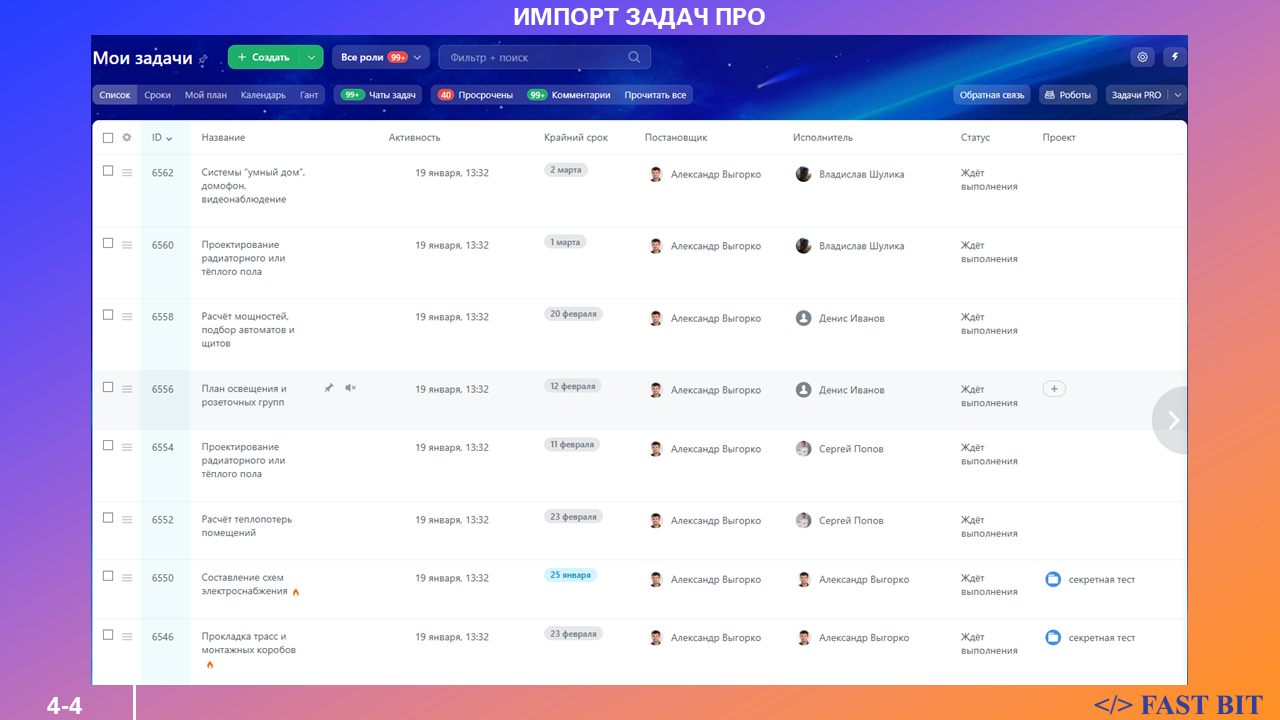The width and height of the screenshot is (1280, 720).
Task: Open the "Все роли" dropdown
Action: [x=381, y=57]
